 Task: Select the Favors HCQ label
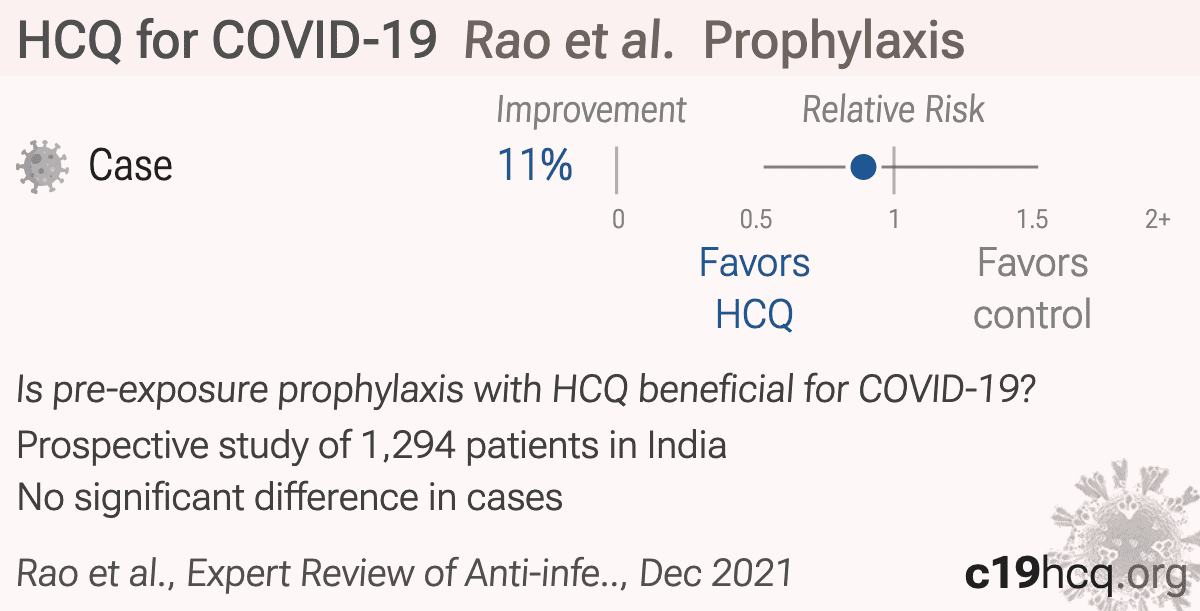click(x=755, y=289)
